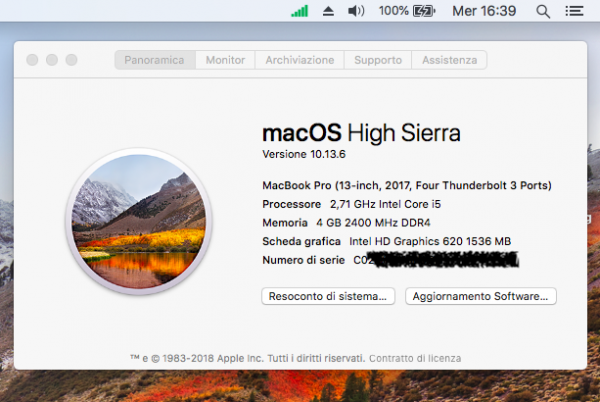Viewport: 600px width, 402px height.
Task: Click the Versione 10.13.6 text
Action: coord(304,154)
